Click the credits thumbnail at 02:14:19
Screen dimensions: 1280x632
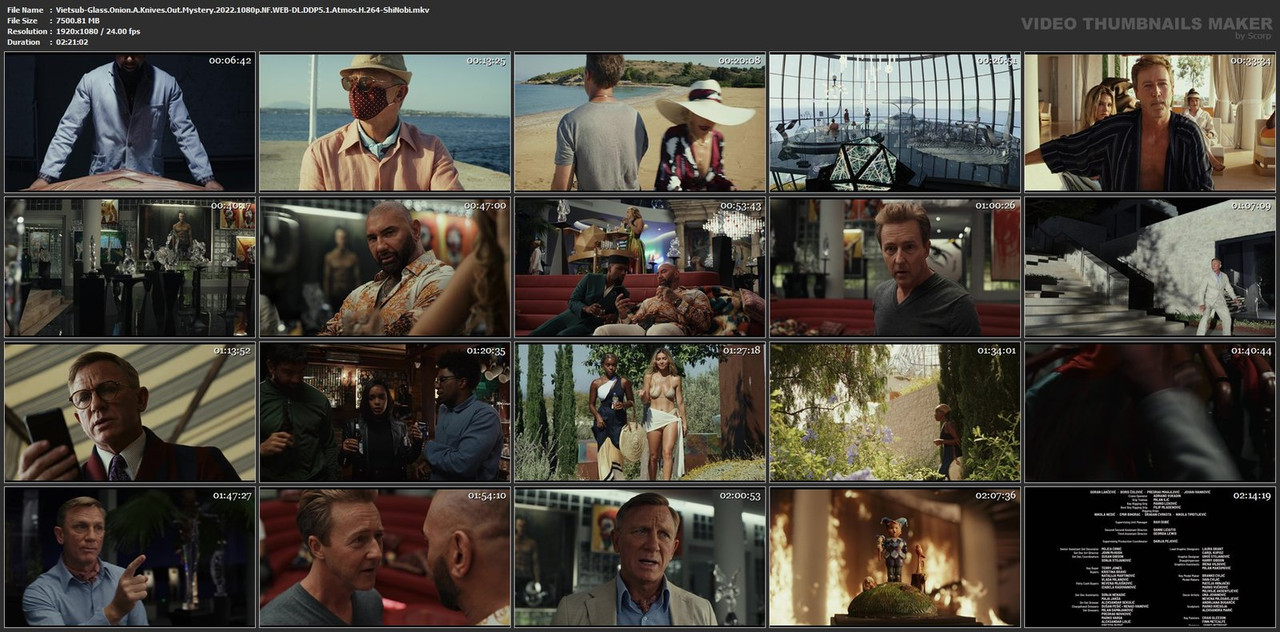coord(1150,557)
